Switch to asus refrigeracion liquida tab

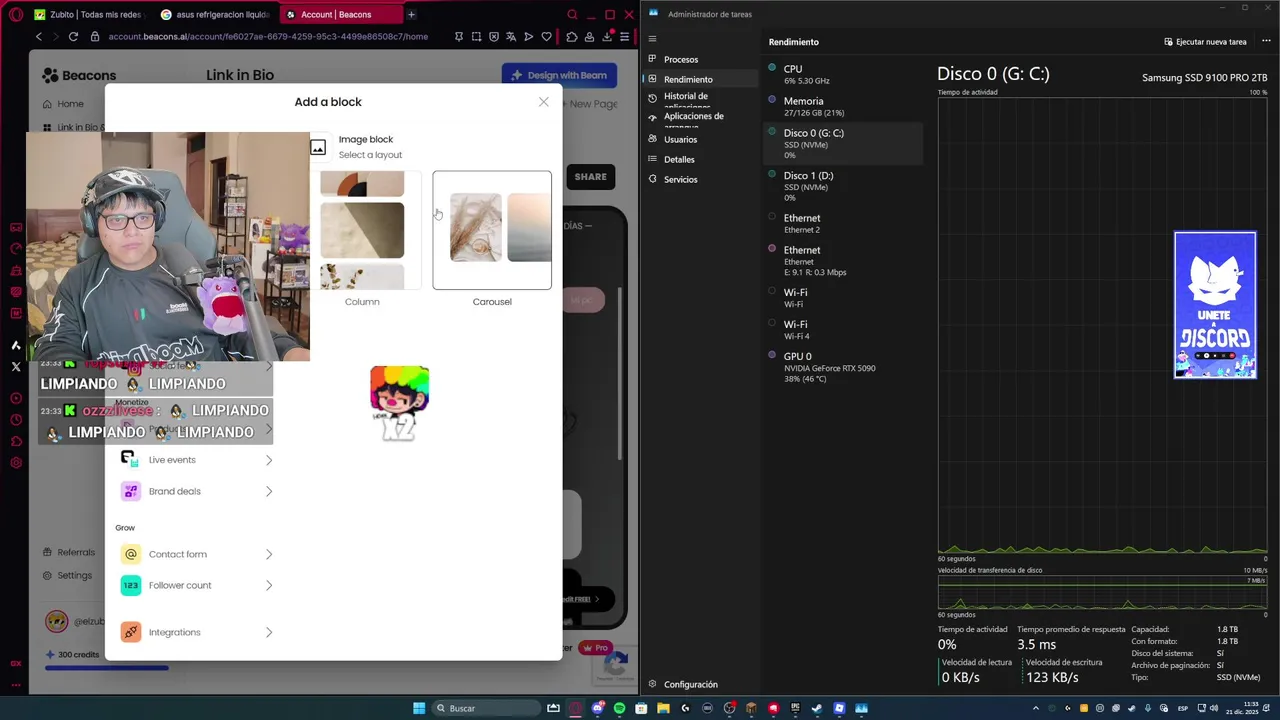(x=215, y=15)
